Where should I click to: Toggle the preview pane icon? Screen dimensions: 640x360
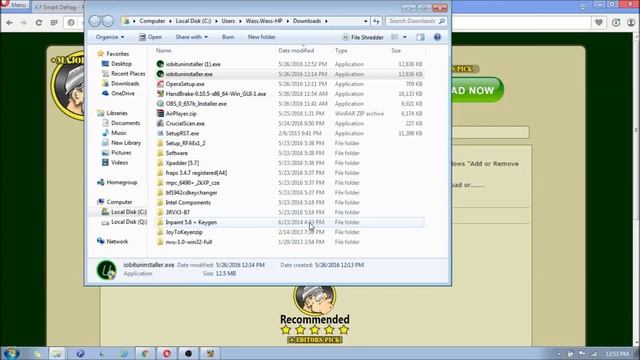click(420, 37)
